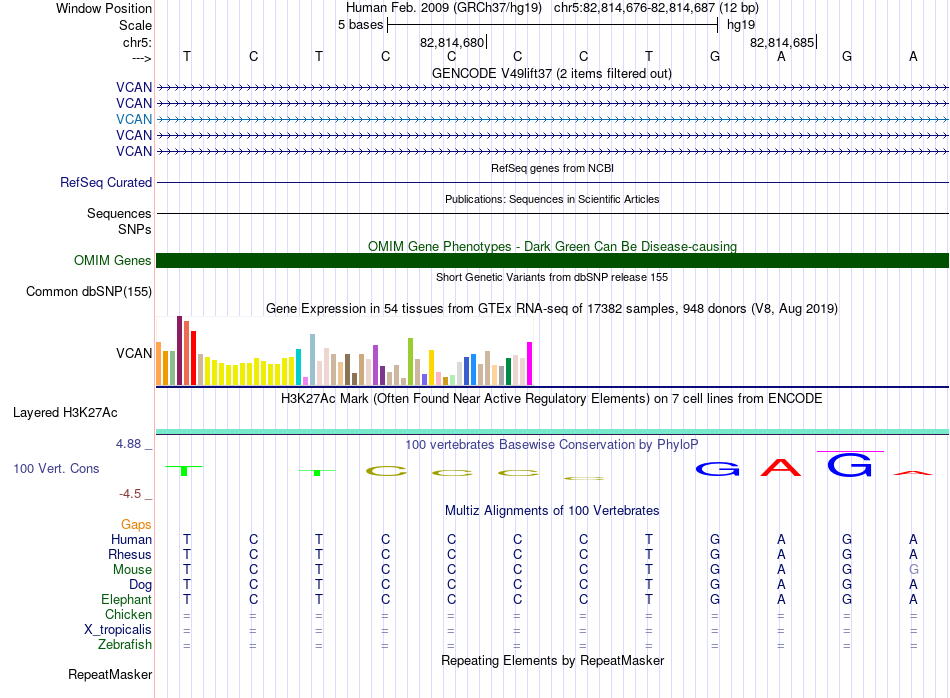950x698 pixels.
Task: Click the Sequences label of Publications track
Action: (119, 213)
